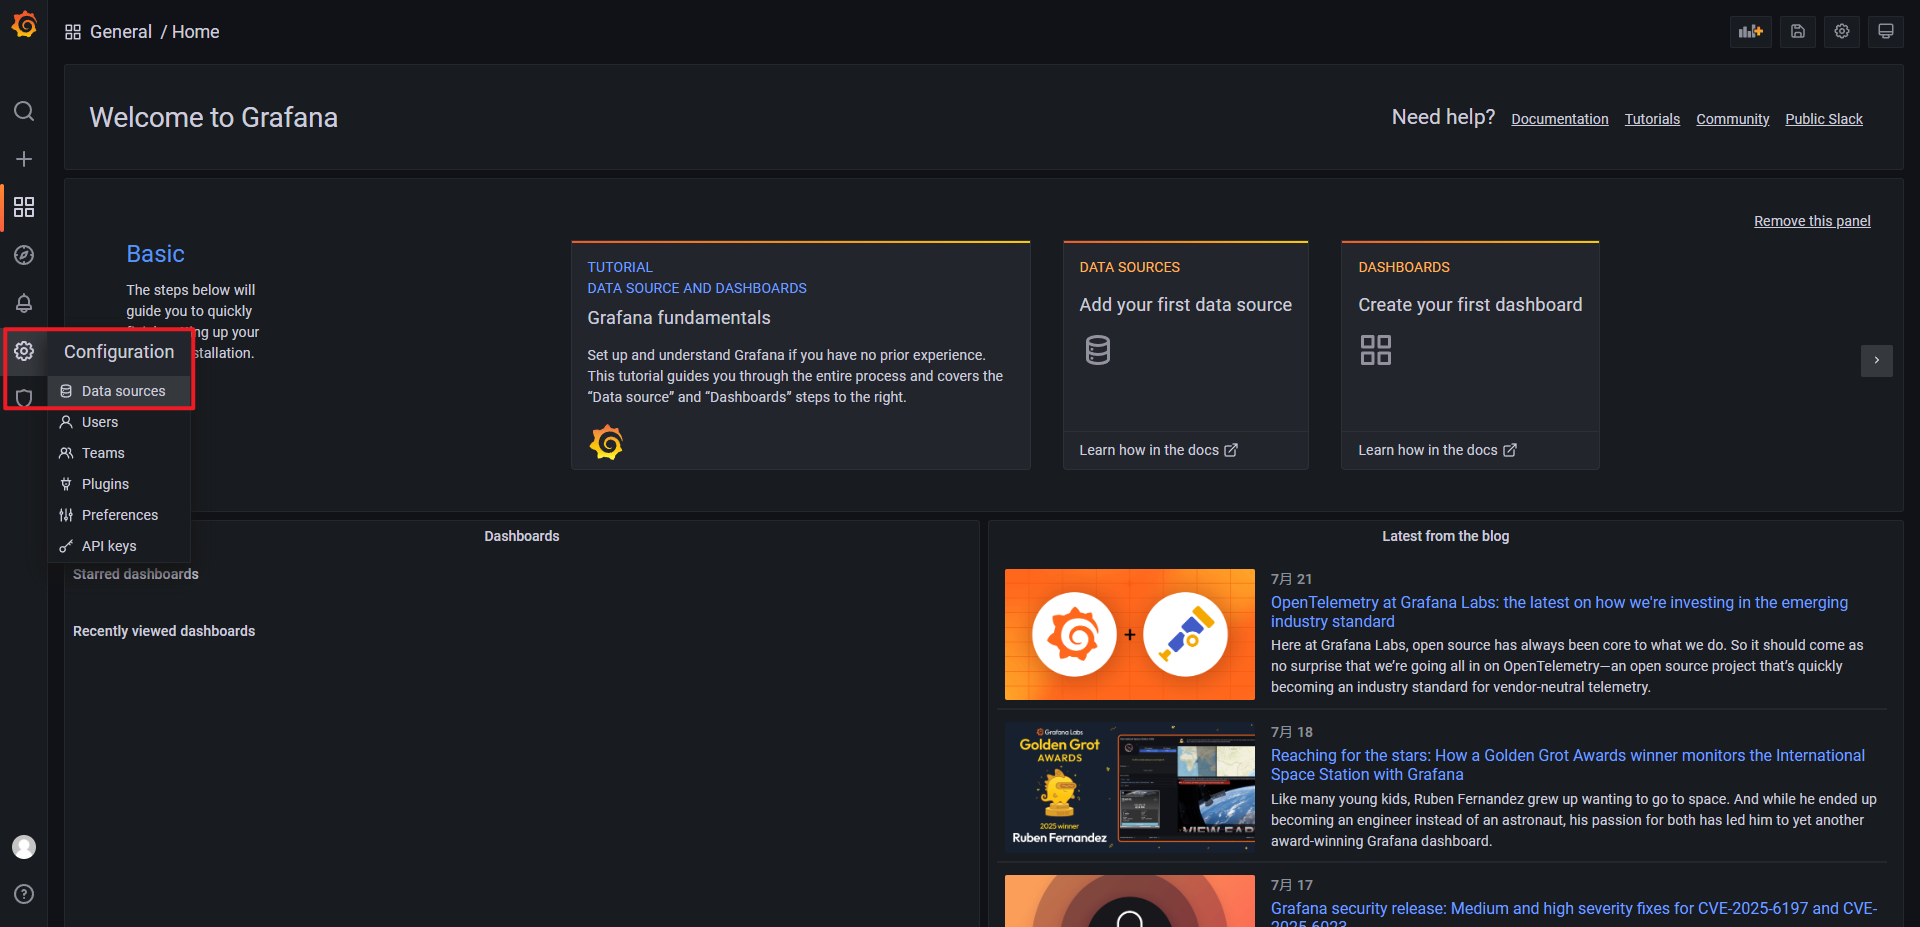Select API keys in Configuration menu
This screenshot has height=927, width=1920.
119,546
